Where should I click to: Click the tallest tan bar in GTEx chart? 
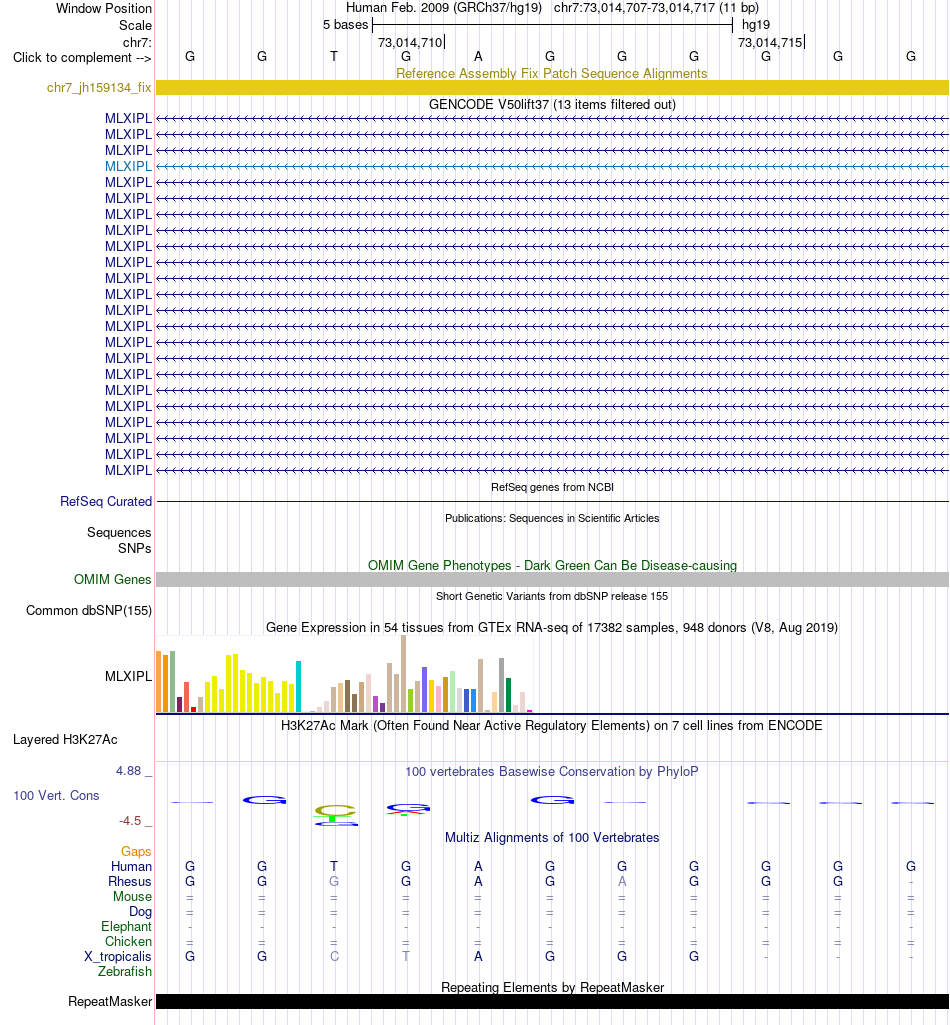[x=403, y=673]
